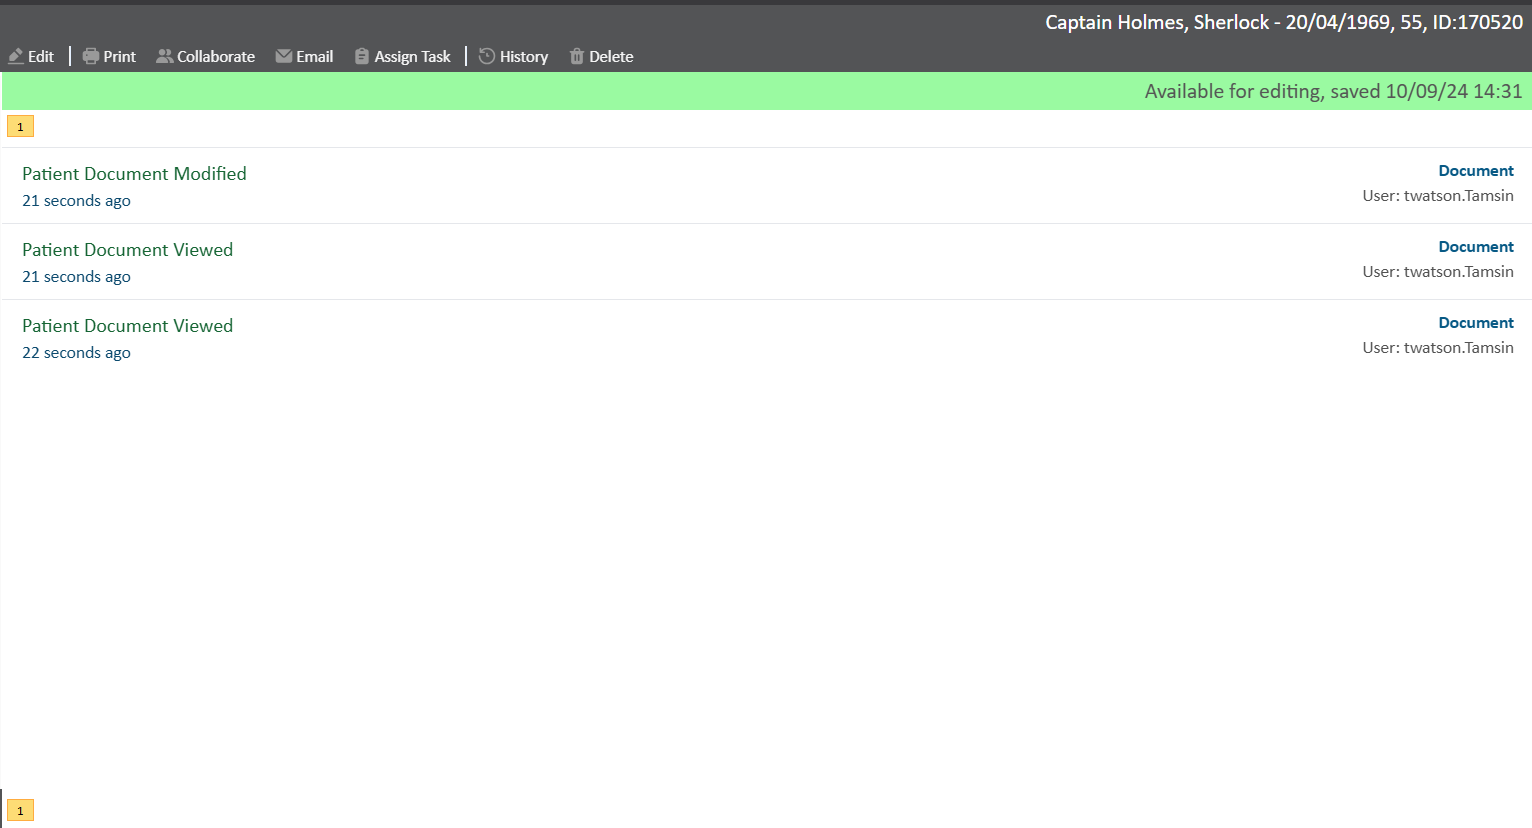
Task: Click the Print printer icon
Action: coord(91,57)
